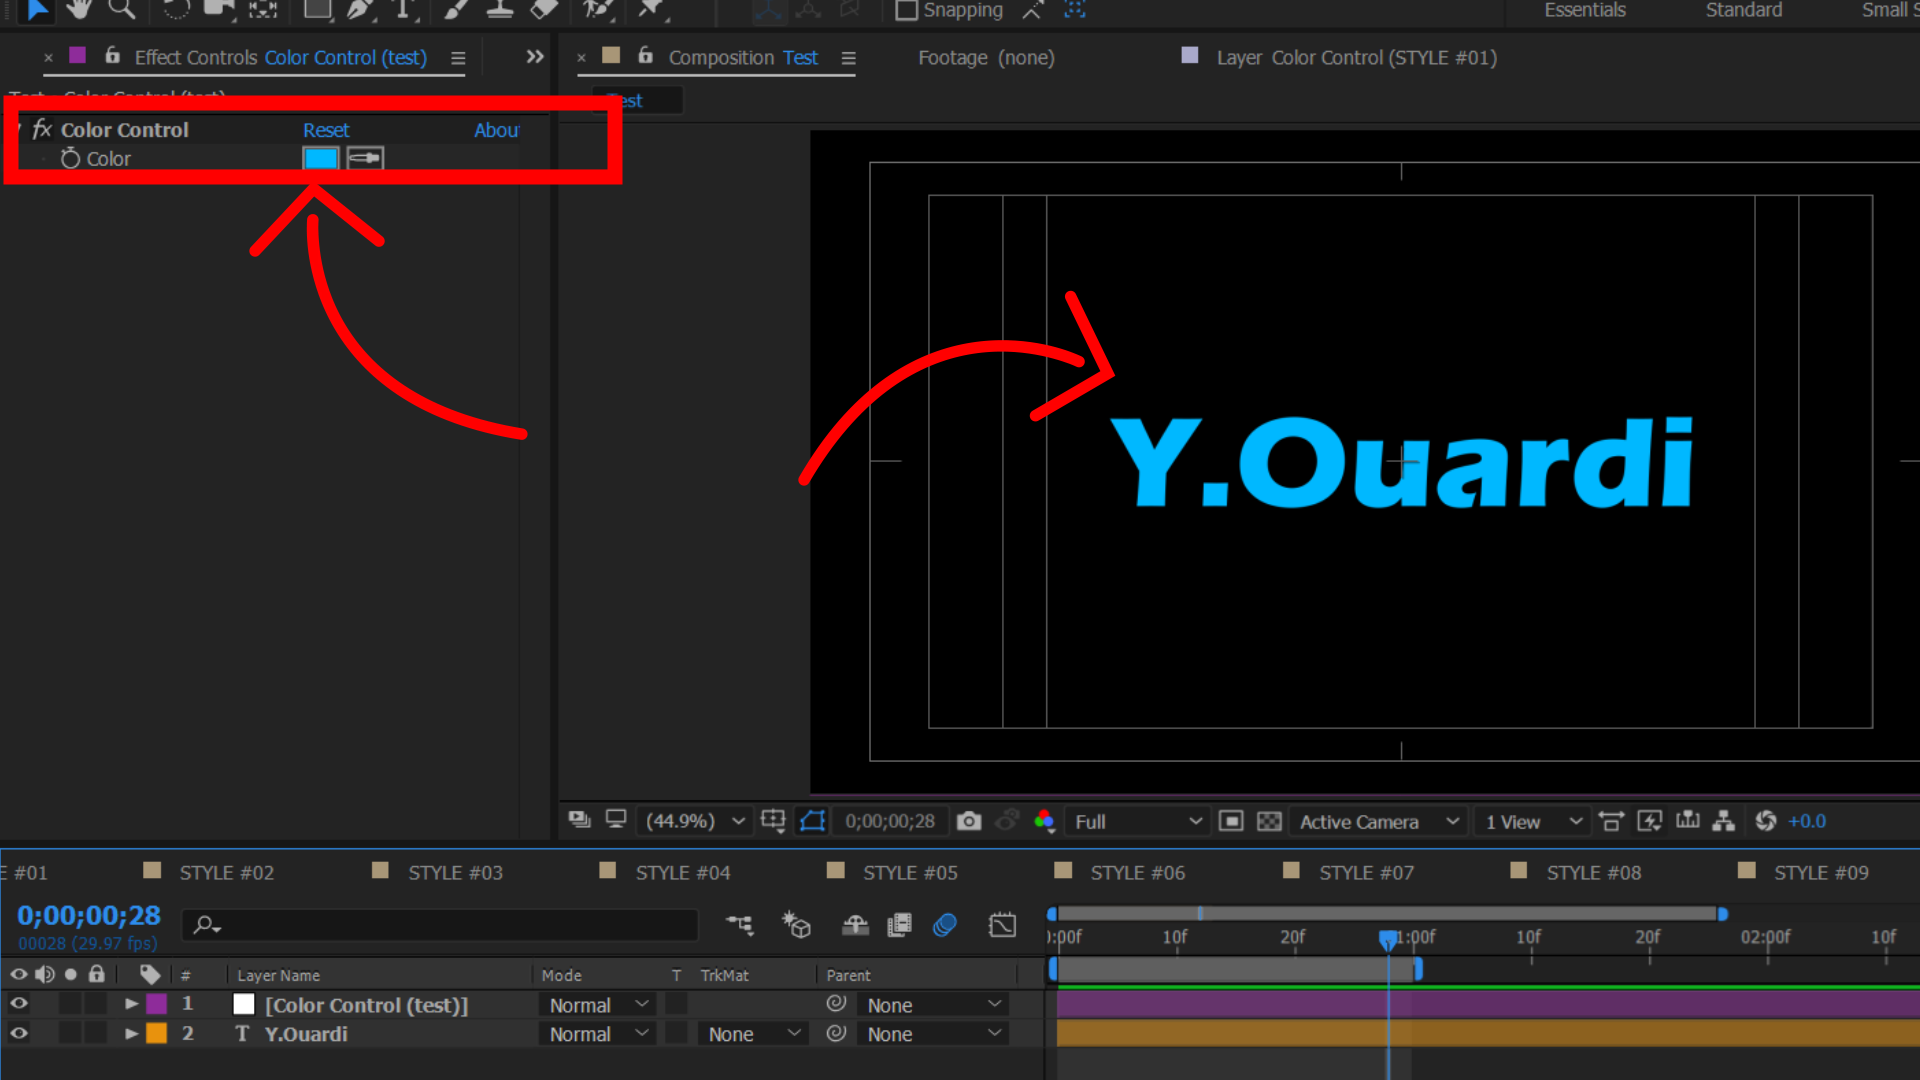Select the Type tool
This screenshot has height=1080, width=1920.
(403, 10)
